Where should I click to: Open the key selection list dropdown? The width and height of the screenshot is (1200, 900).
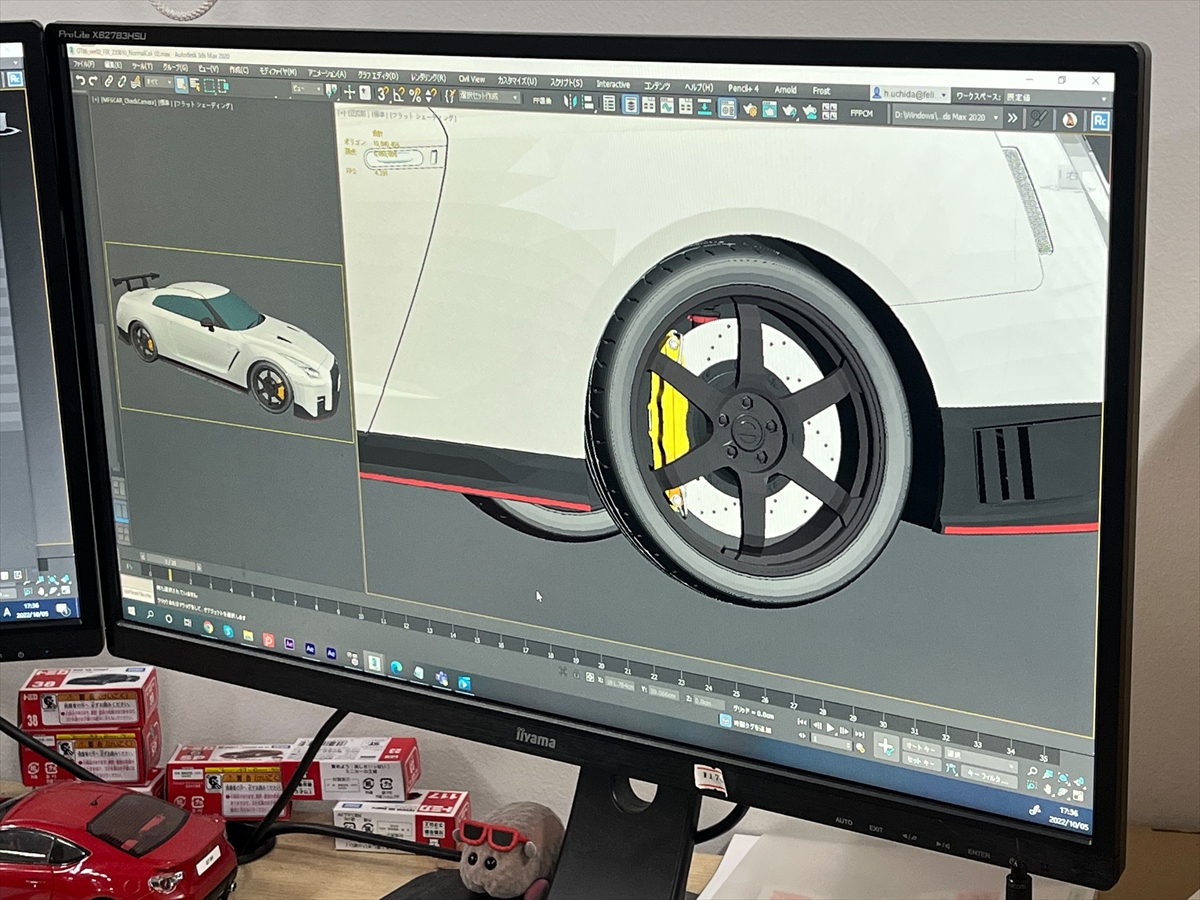(980, 760)
